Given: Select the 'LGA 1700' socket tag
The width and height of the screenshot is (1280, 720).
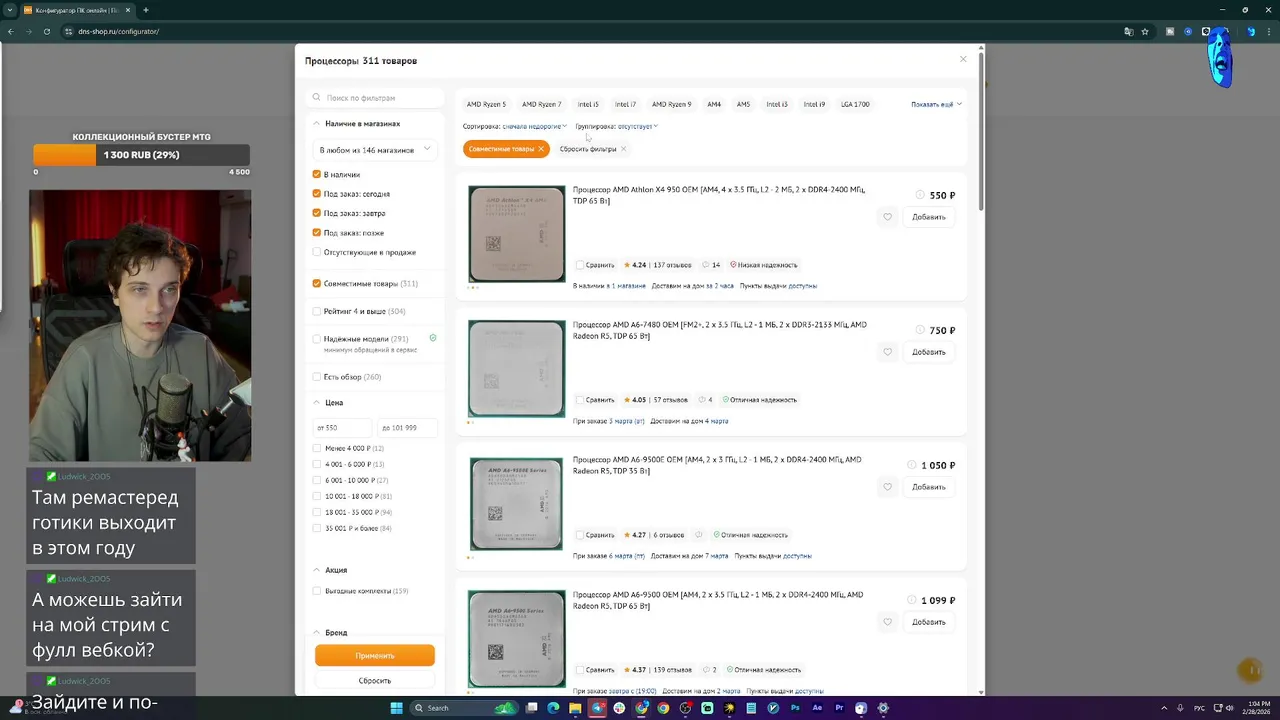Looking at the screenshot, I should 855,104.
